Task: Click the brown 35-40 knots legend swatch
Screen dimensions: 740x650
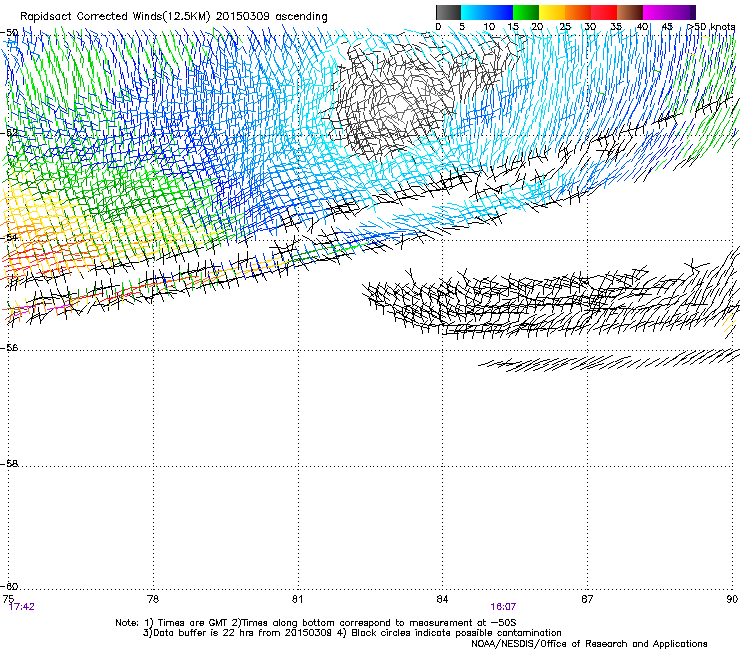Action: 630,12
